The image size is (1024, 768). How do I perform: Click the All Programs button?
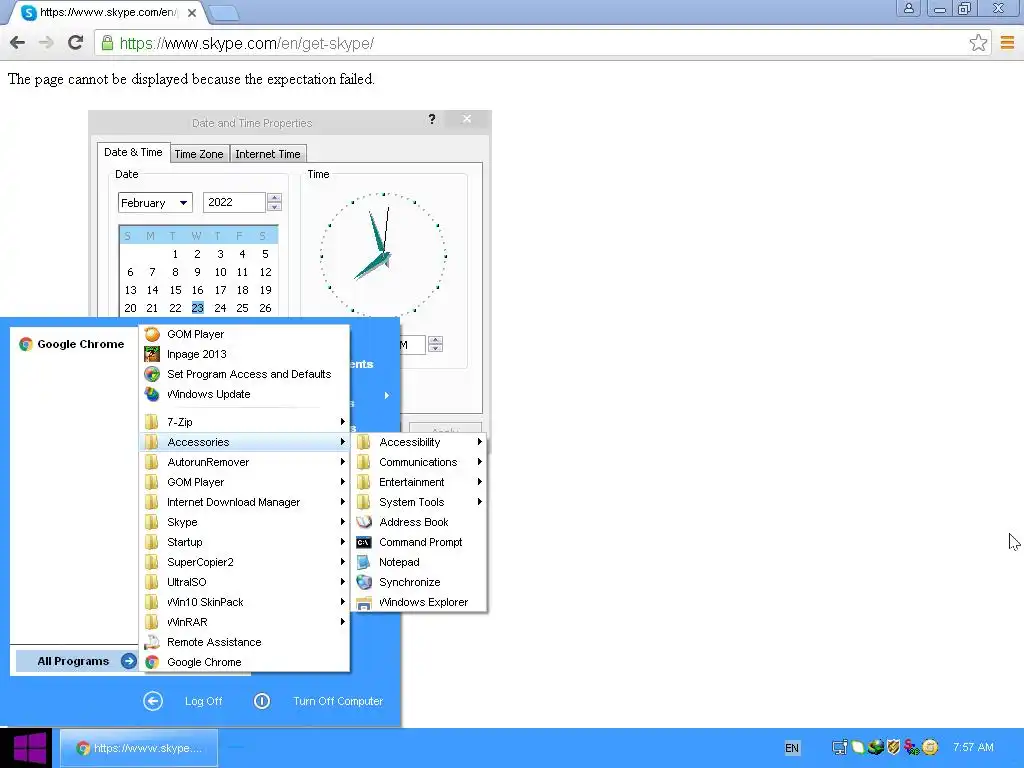pos(76,662)
